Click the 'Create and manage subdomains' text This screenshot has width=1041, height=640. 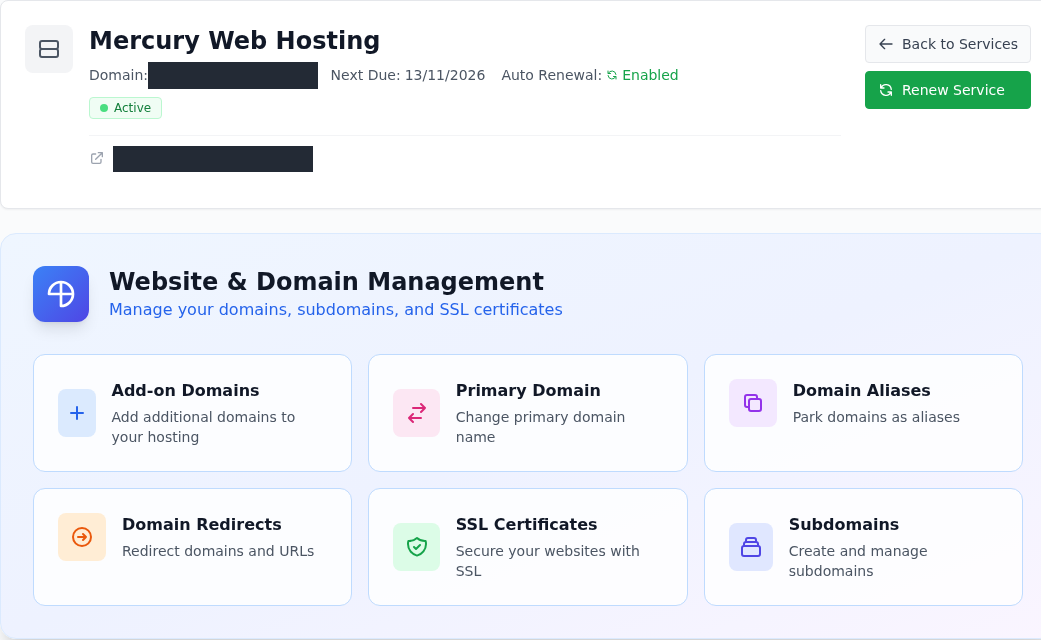[x=858, y=561]
